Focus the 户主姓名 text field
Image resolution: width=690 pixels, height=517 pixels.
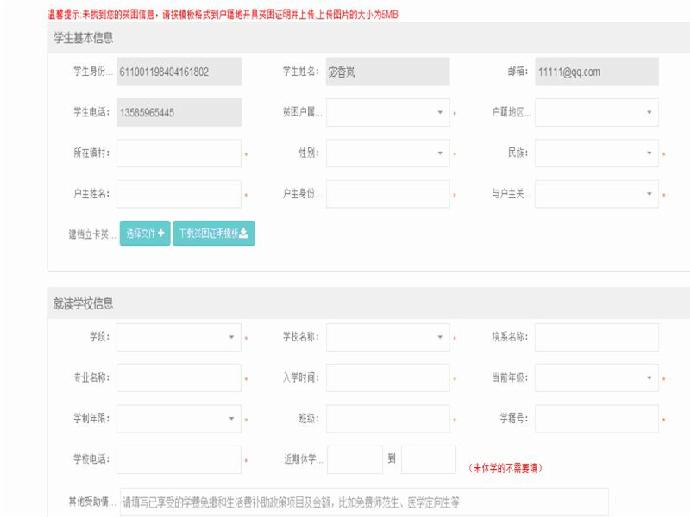click(x=178, y=194)
